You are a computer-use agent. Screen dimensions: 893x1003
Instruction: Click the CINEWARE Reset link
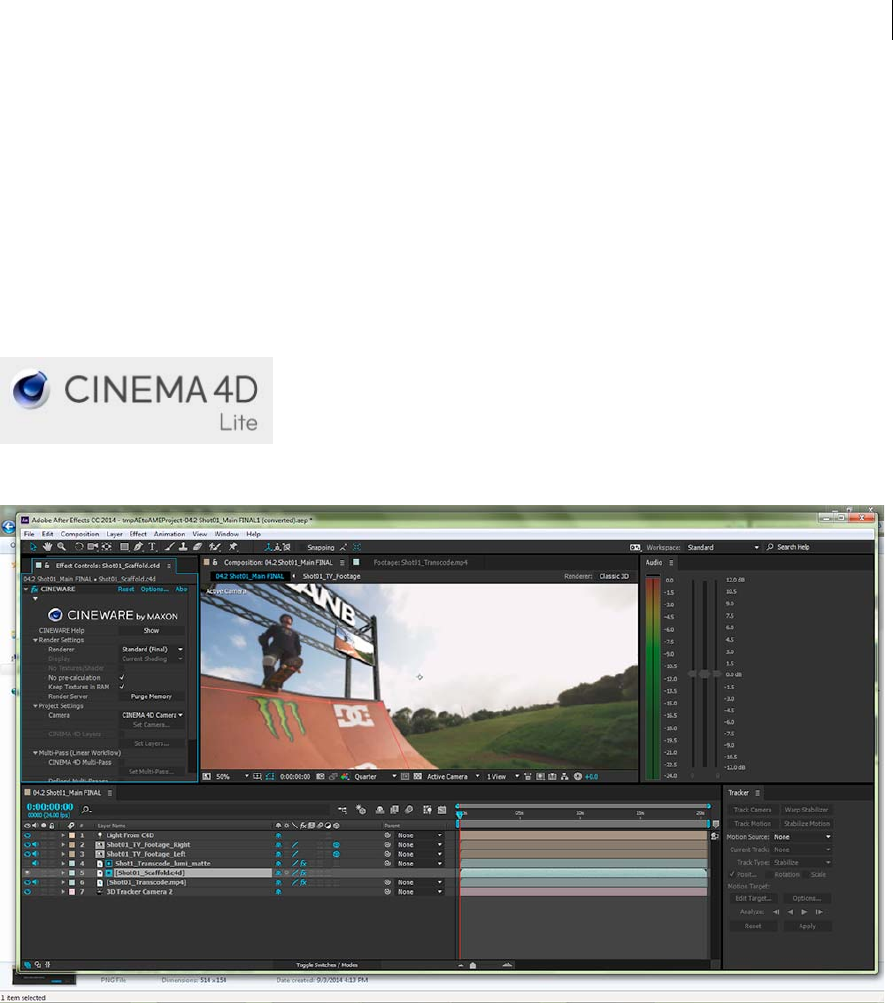point(126,589)
